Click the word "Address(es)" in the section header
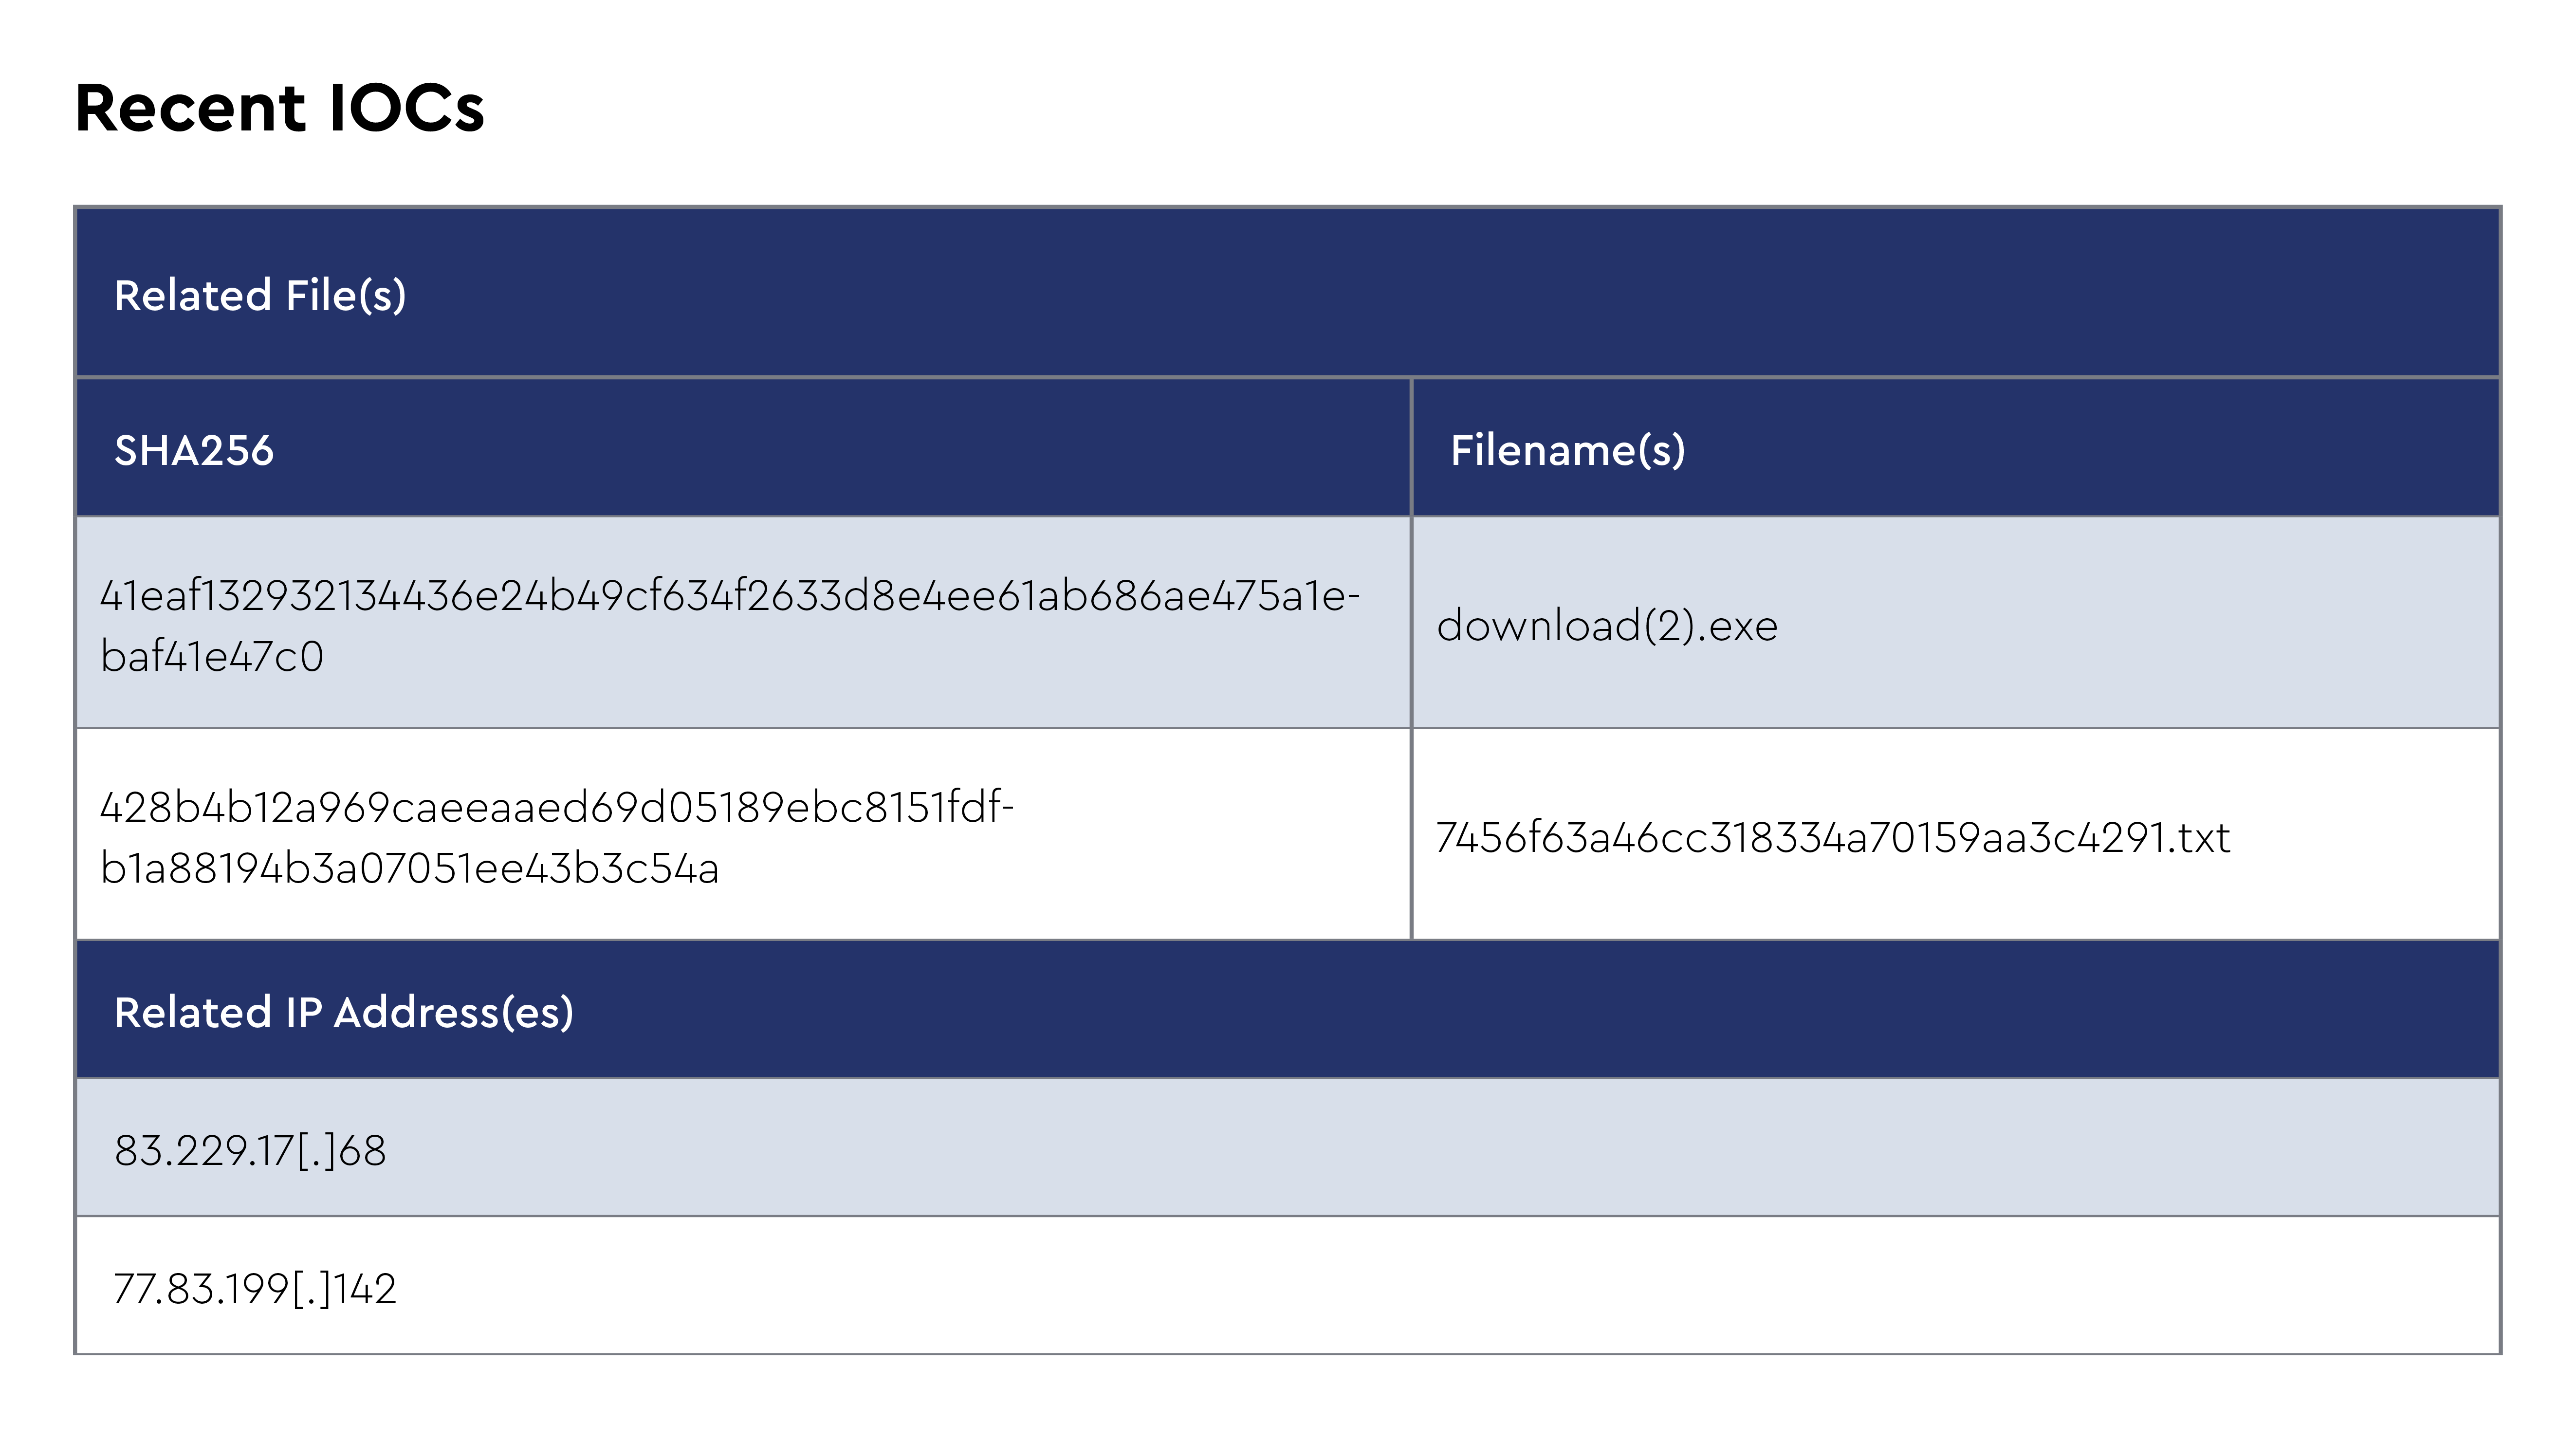 [x=454, y=1013]
